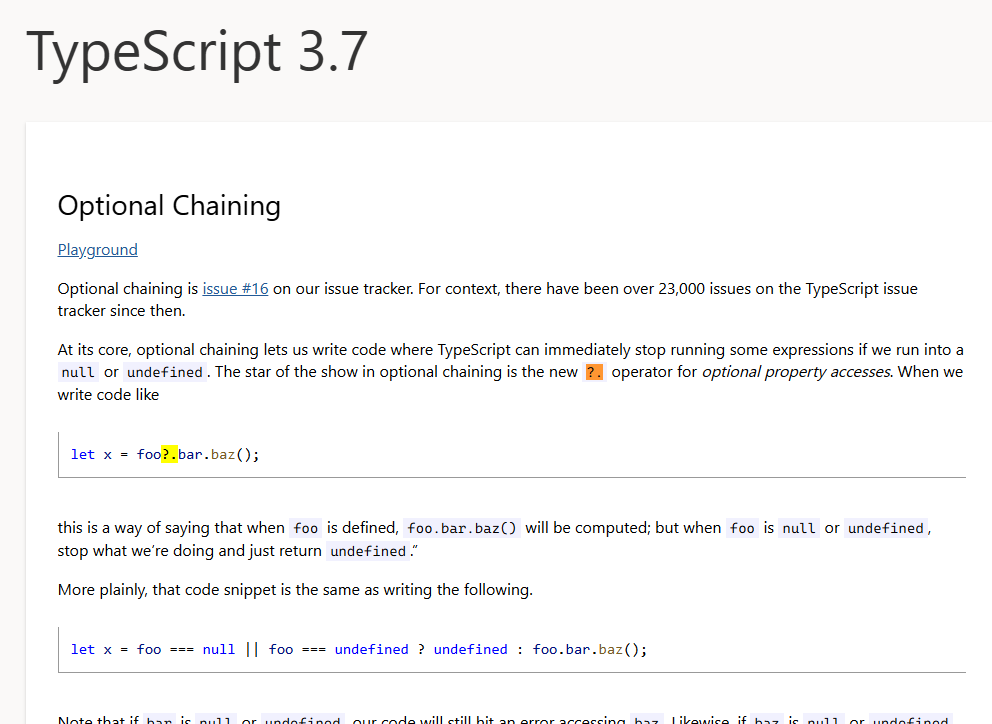Screen dimensions: 992x724
Task: Click the yellow-highlighted ?. in the code block
Action: (169, 454)
